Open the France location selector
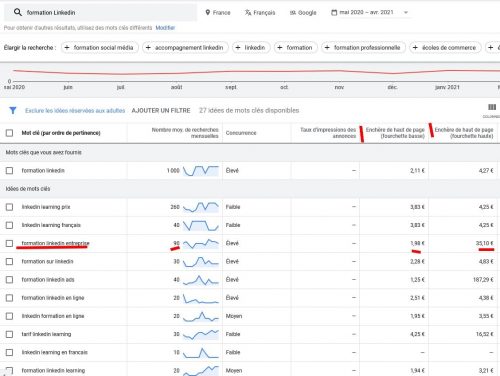Image resolution: width=500 pixels, height=376 pixels. click(x=218, y=12)
